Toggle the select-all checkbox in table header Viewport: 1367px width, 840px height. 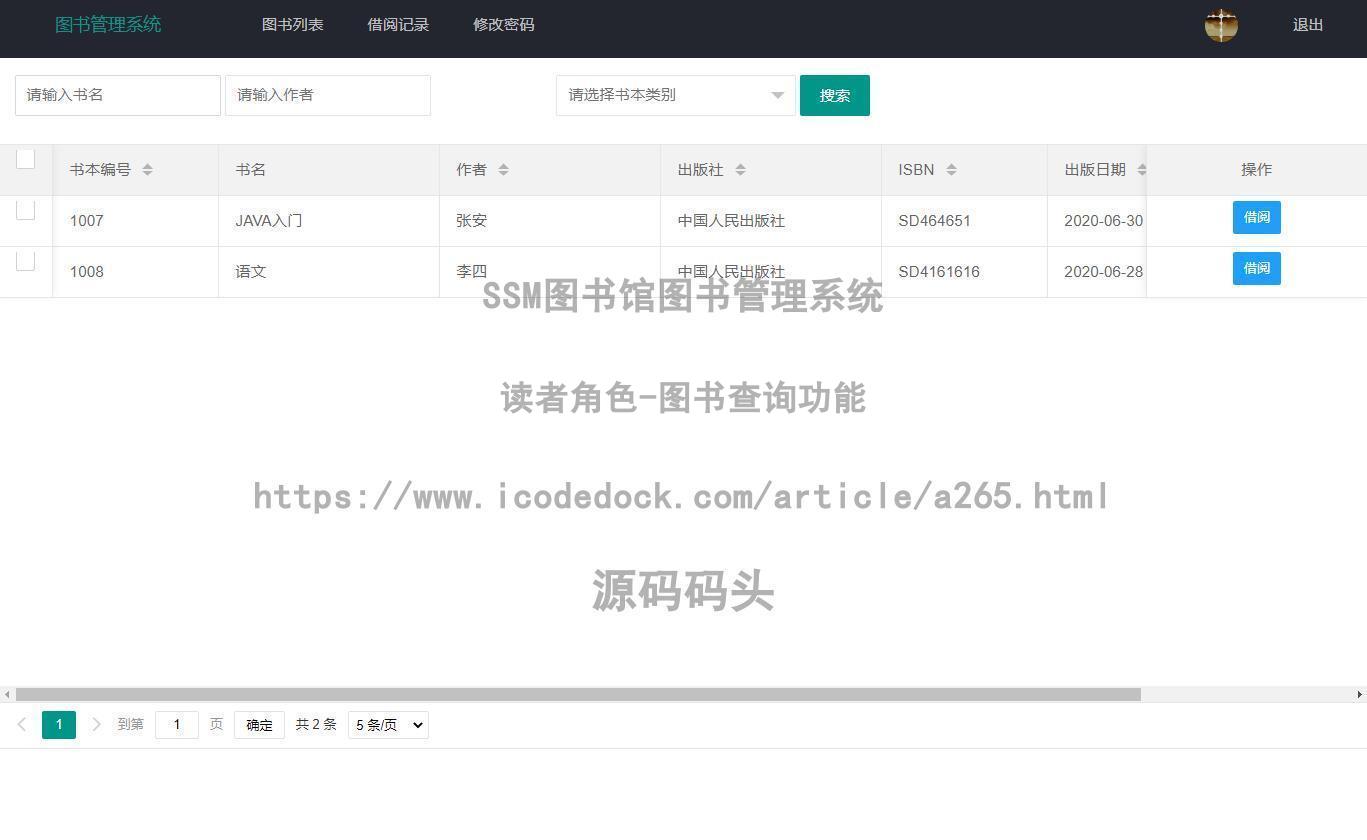(25, 158)
